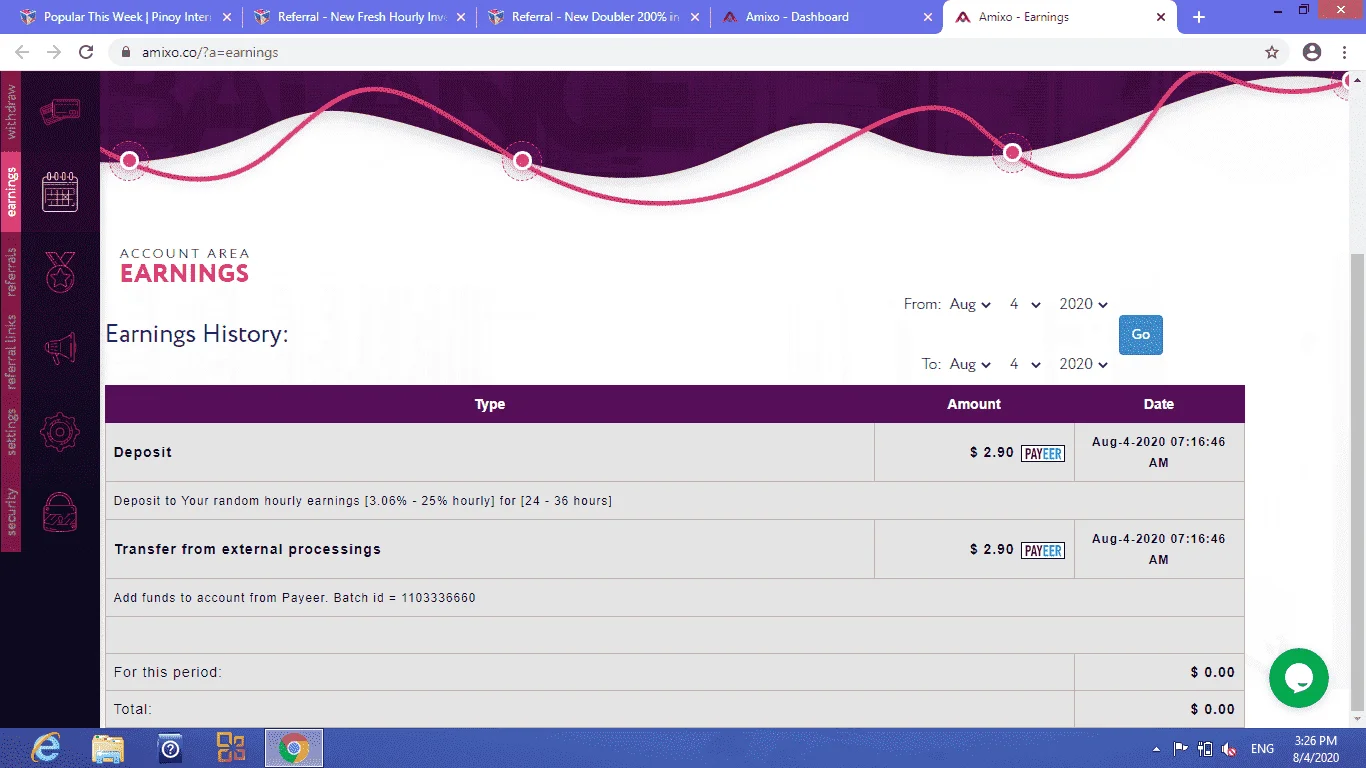Open the From day dropdown

pos(1025,304)
